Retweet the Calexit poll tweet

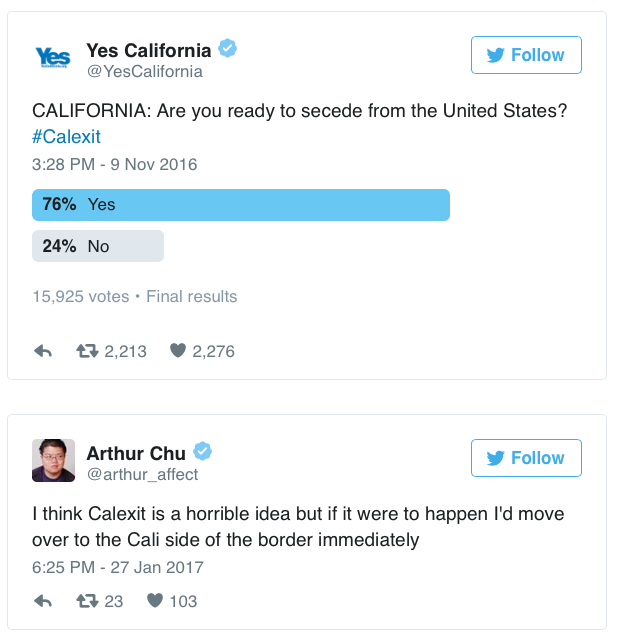(x=87, y=351)
